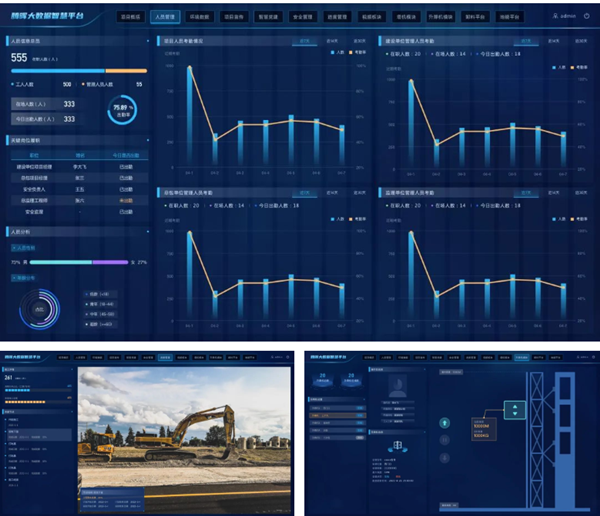Click the 75.69% attendance rate ring
This screenshot has width=600, height=516.
122,109
